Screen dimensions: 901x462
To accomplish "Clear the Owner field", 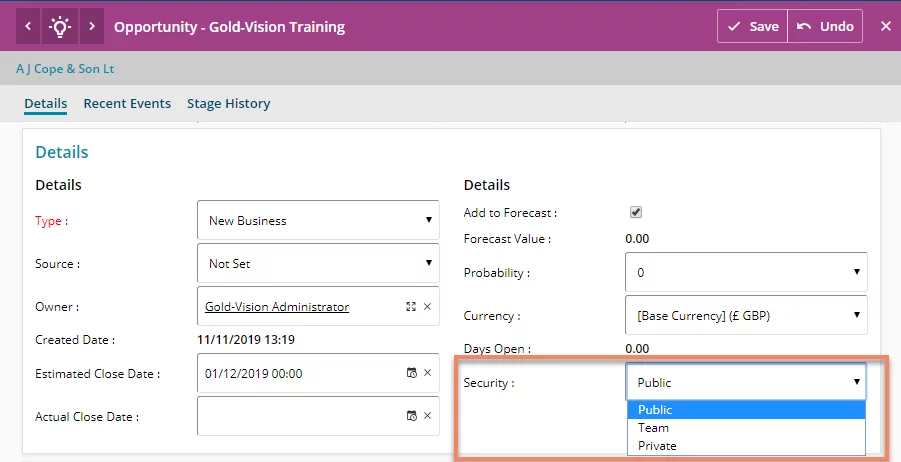I will [x=428, y=307].
